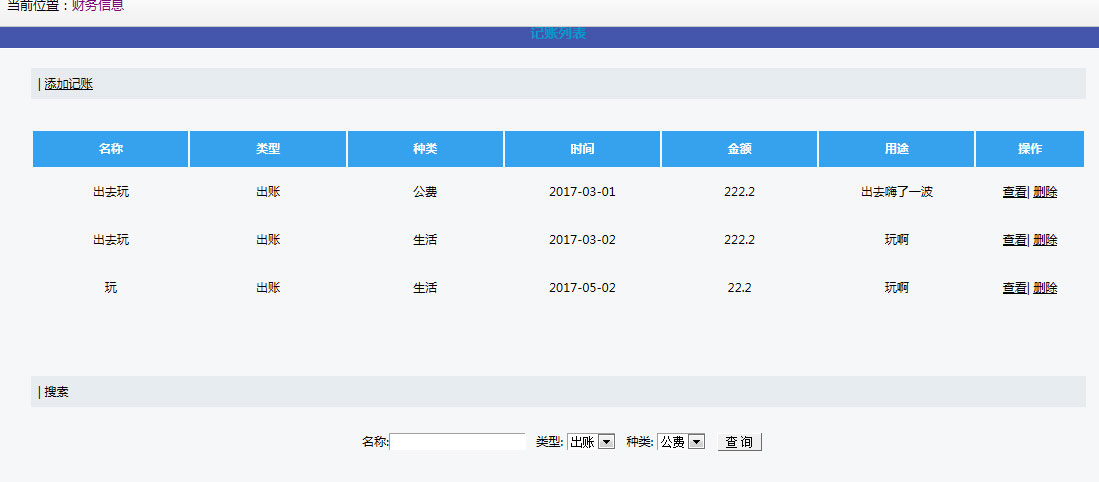View the 2017-03-02 生活 record
The image size is (1099, 482).
point(1014,240)
